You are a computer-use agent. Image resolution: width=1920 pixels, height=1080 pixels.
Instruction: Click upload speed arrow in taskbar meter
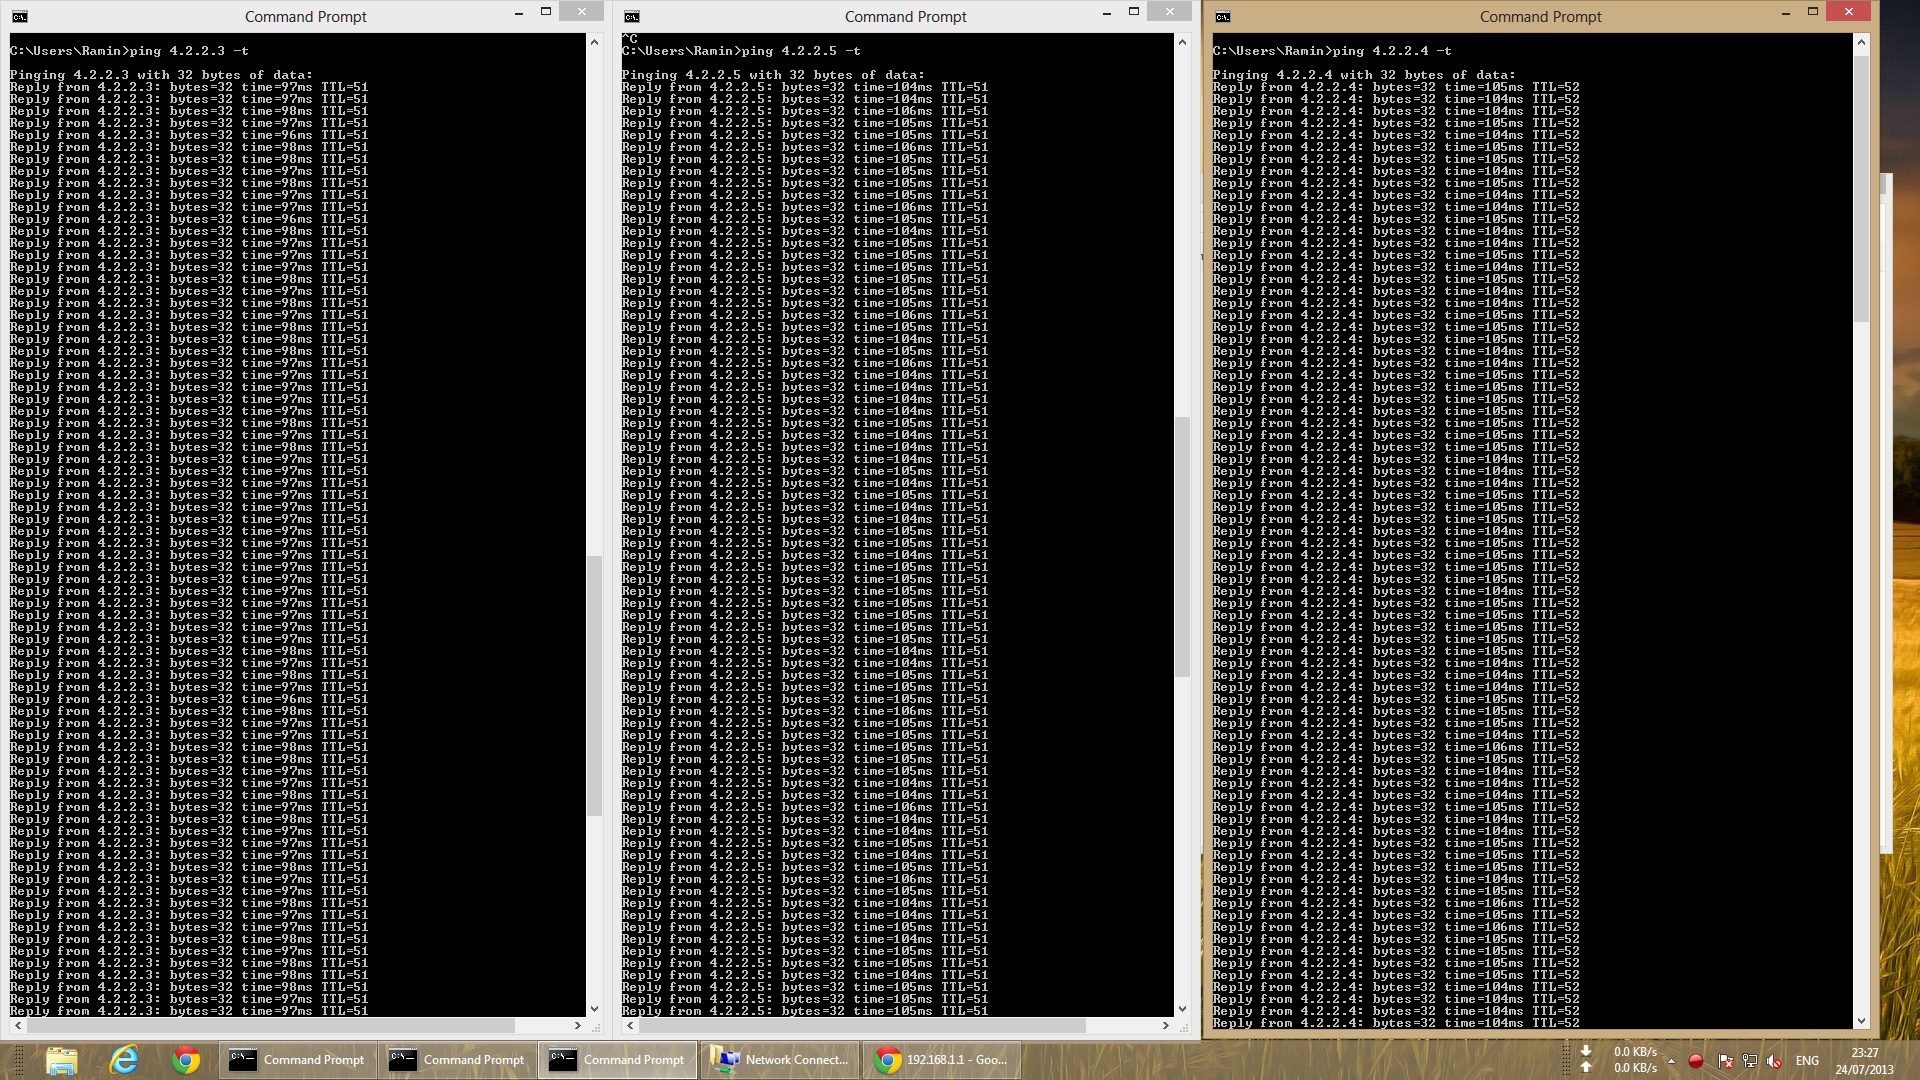tap(1586, 1067)
